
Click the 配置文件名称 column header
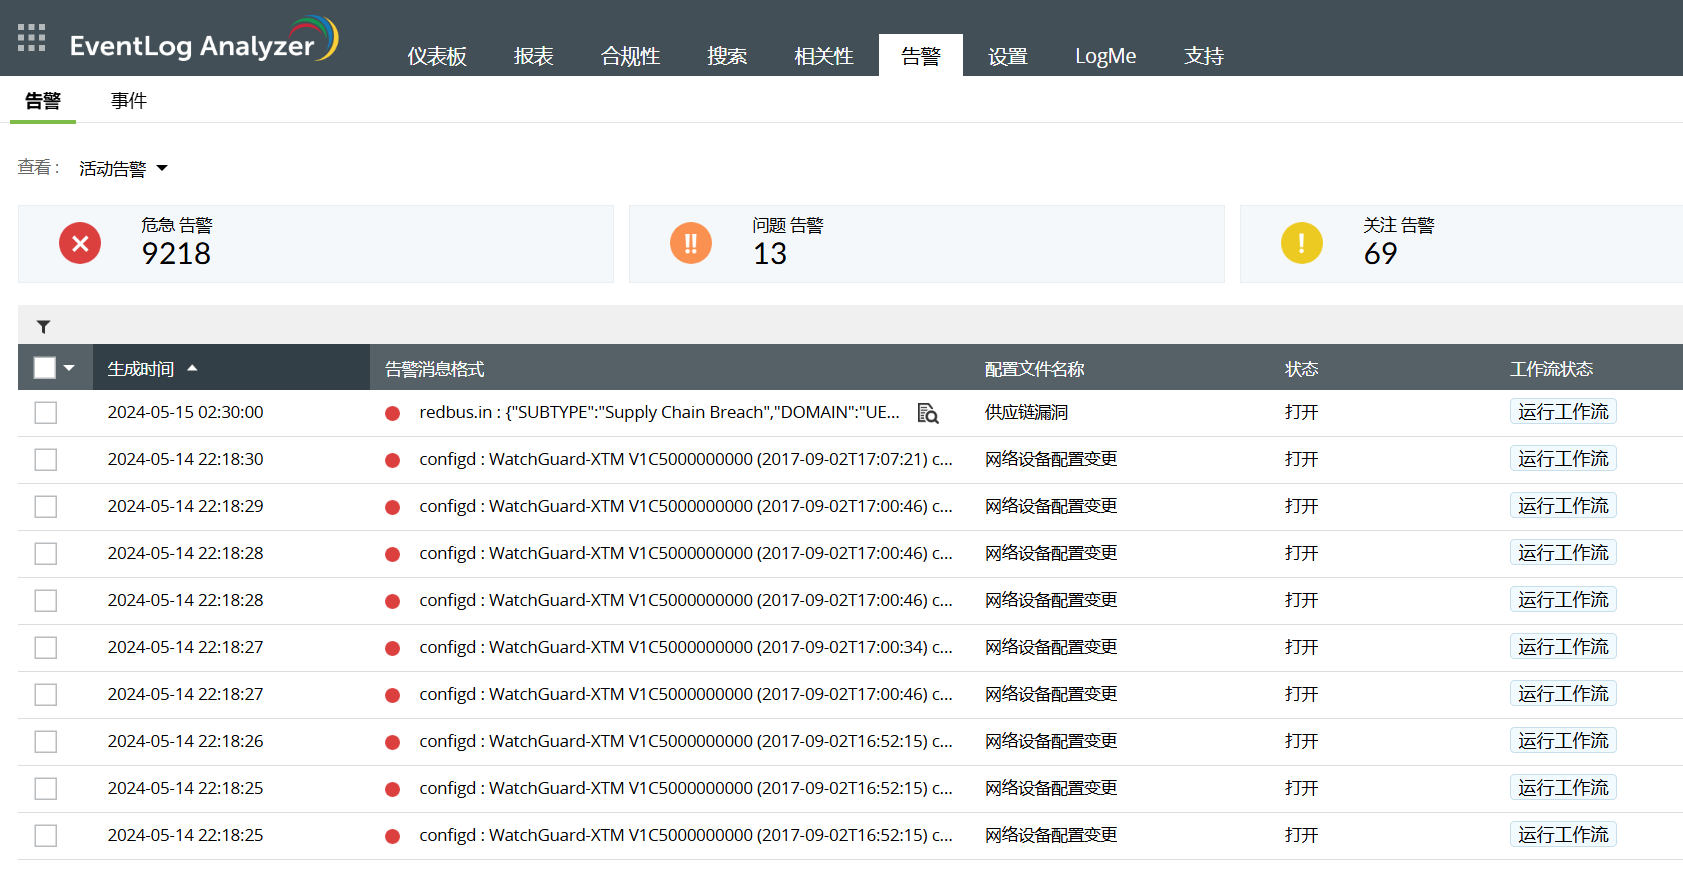(1035, 369)
